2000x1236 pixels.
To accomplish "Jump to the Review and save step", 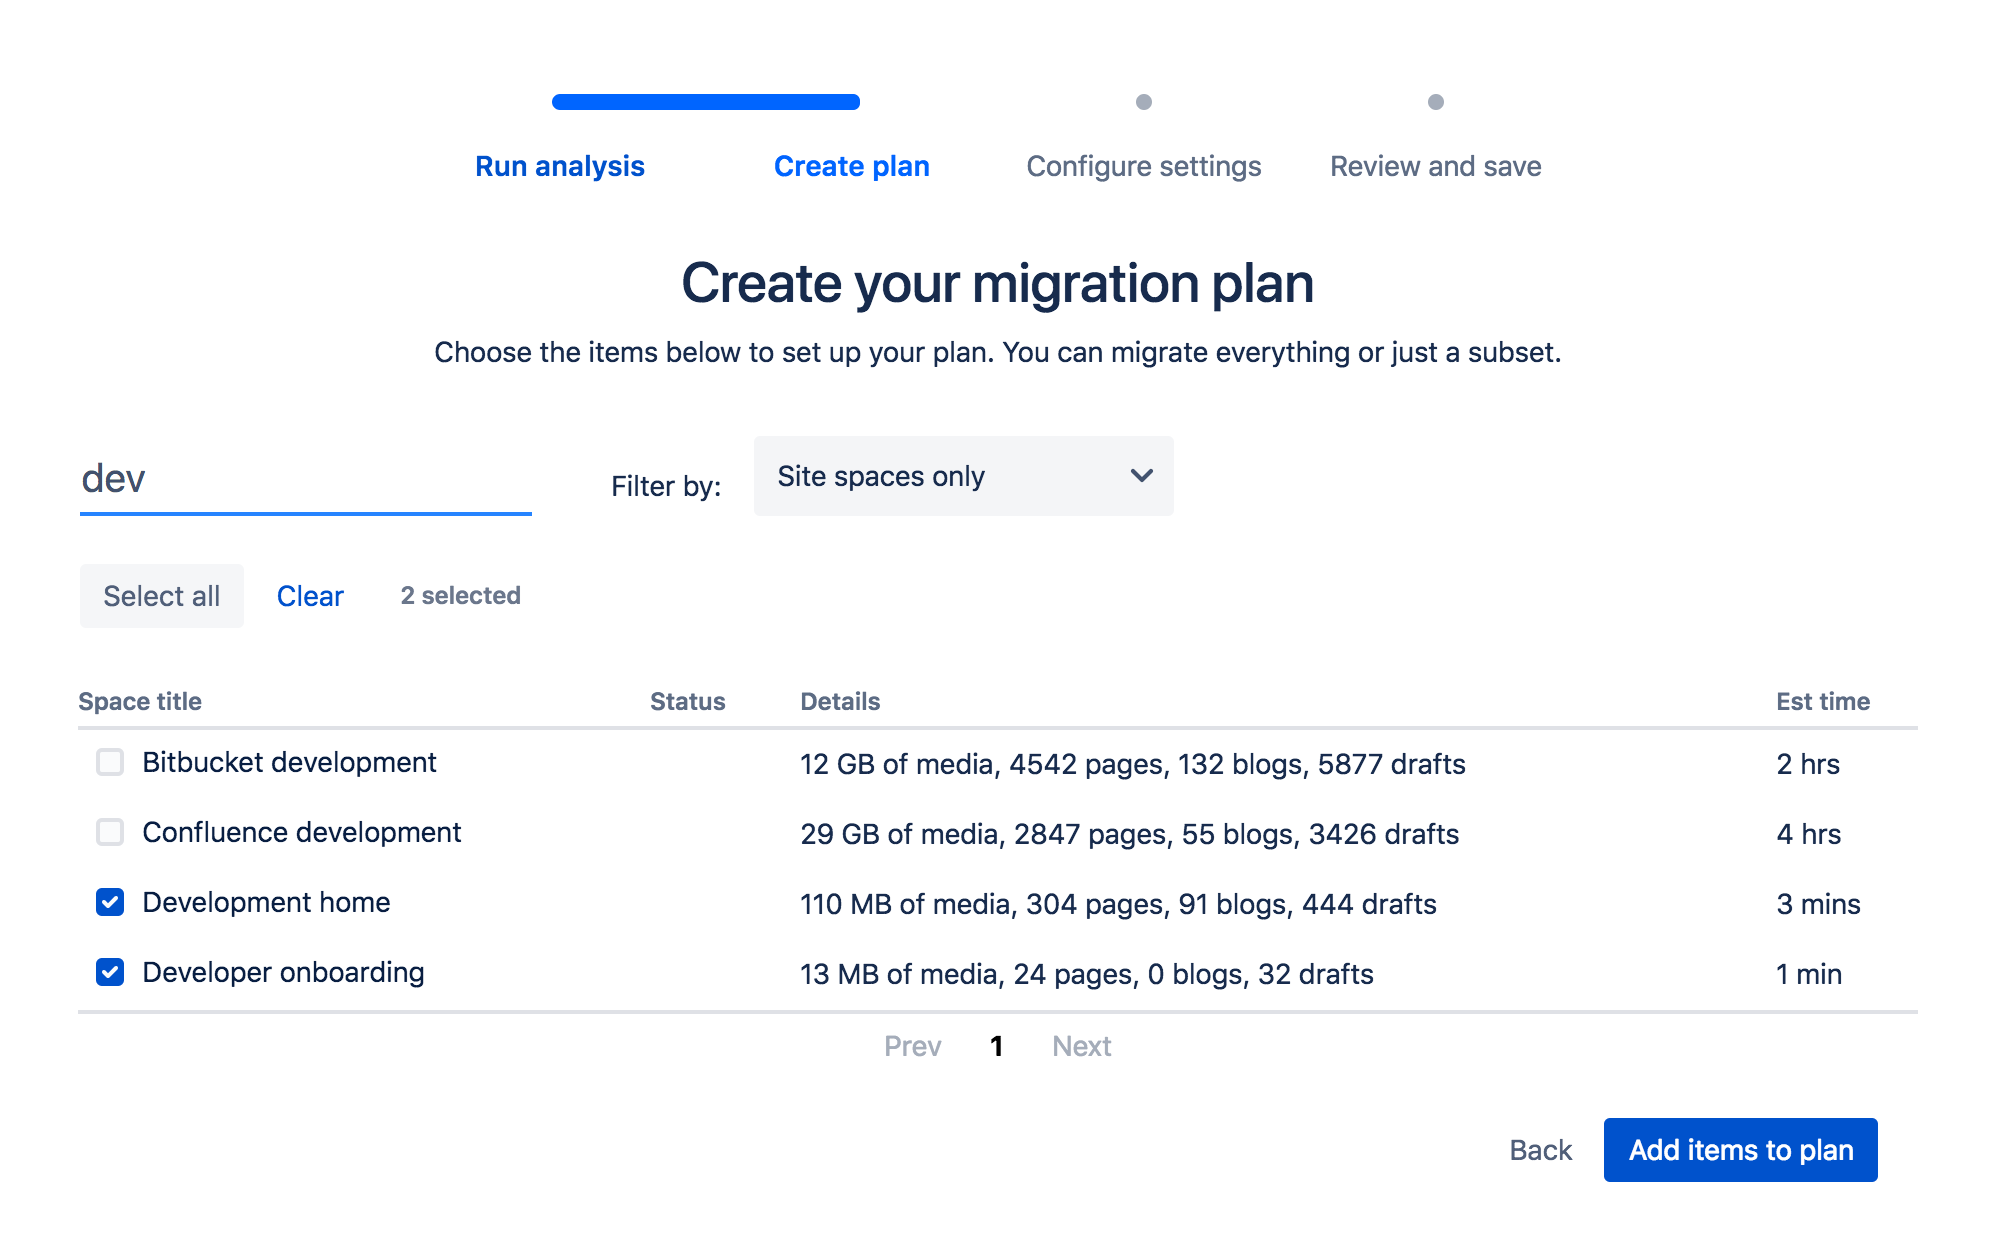I will tap(1436, 166).
